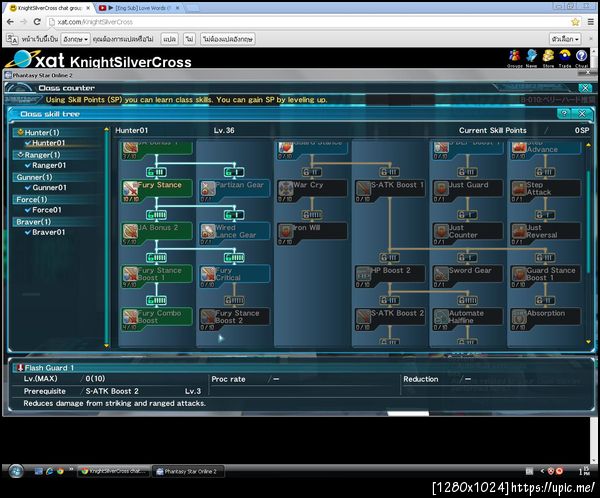The image size is (600, 498).
Task: Click the Partizan Gear skill icon
Action: pos(208,188)
